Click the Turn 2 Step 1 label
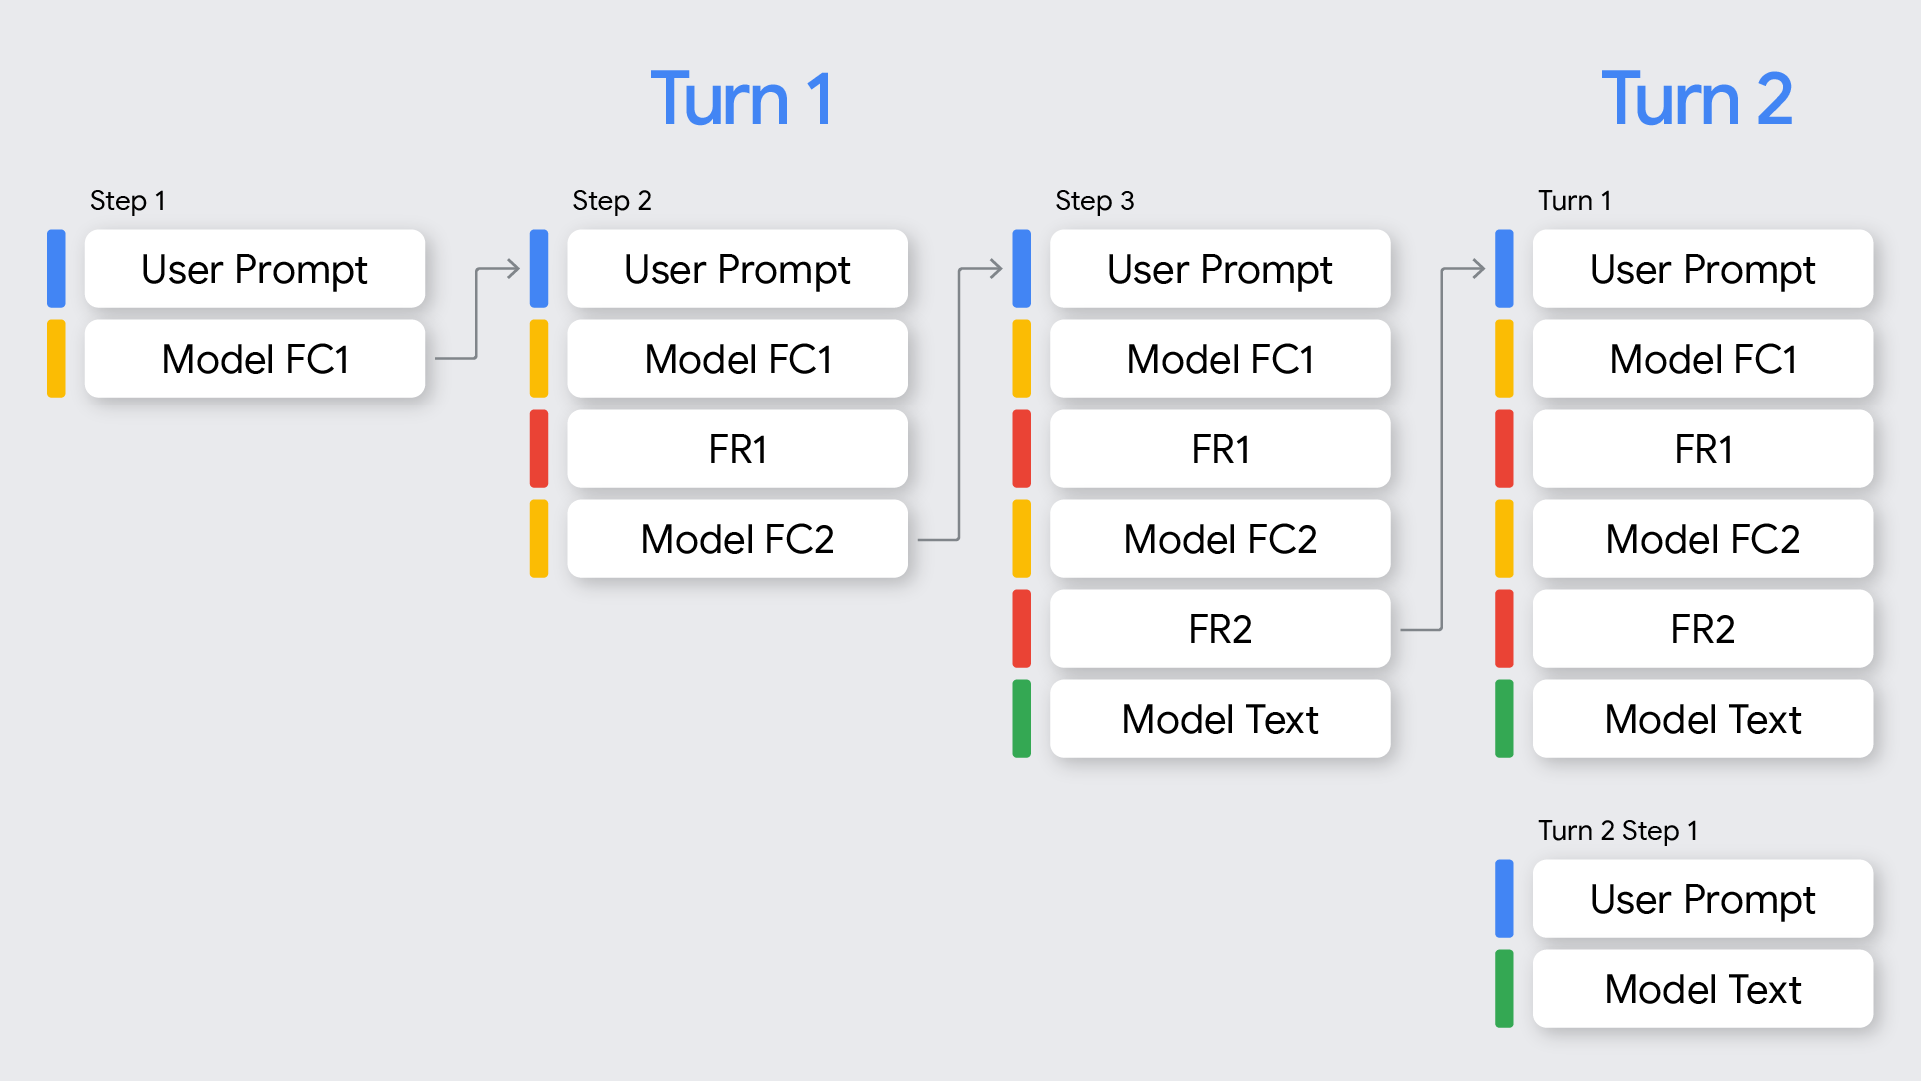 (1617, 831)
